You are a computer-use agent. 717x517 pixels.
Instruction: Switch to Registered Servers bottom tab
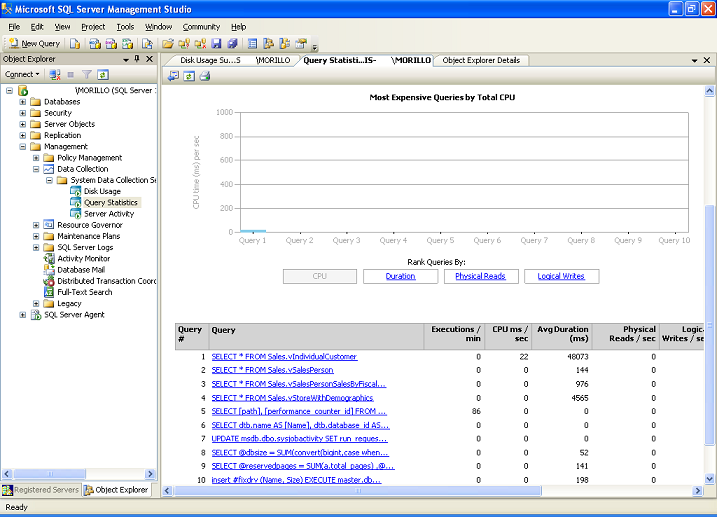pyautogui.click(x=41, y=490)
